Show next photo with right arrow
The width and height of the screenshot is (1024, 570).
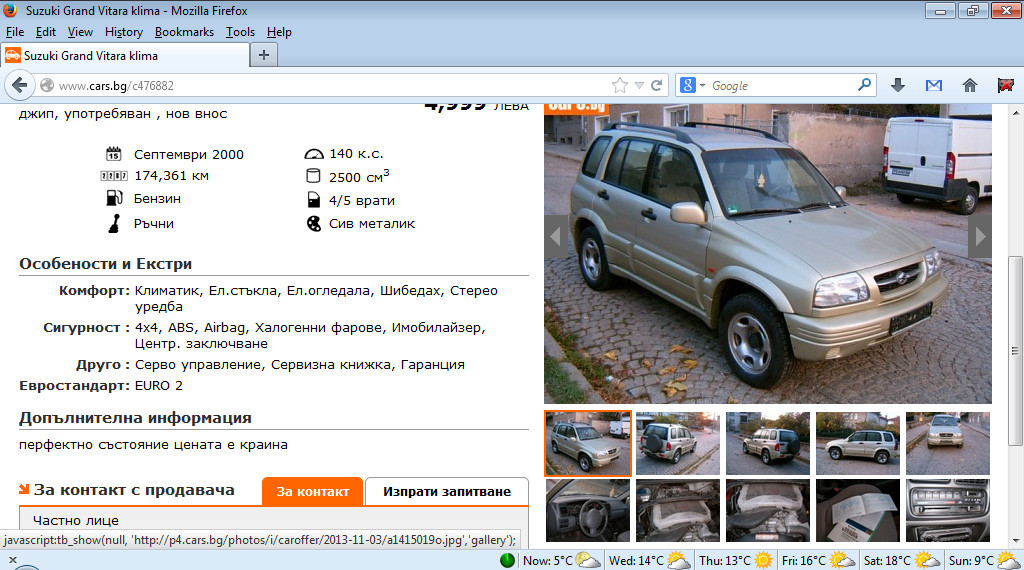coord(980,236)
